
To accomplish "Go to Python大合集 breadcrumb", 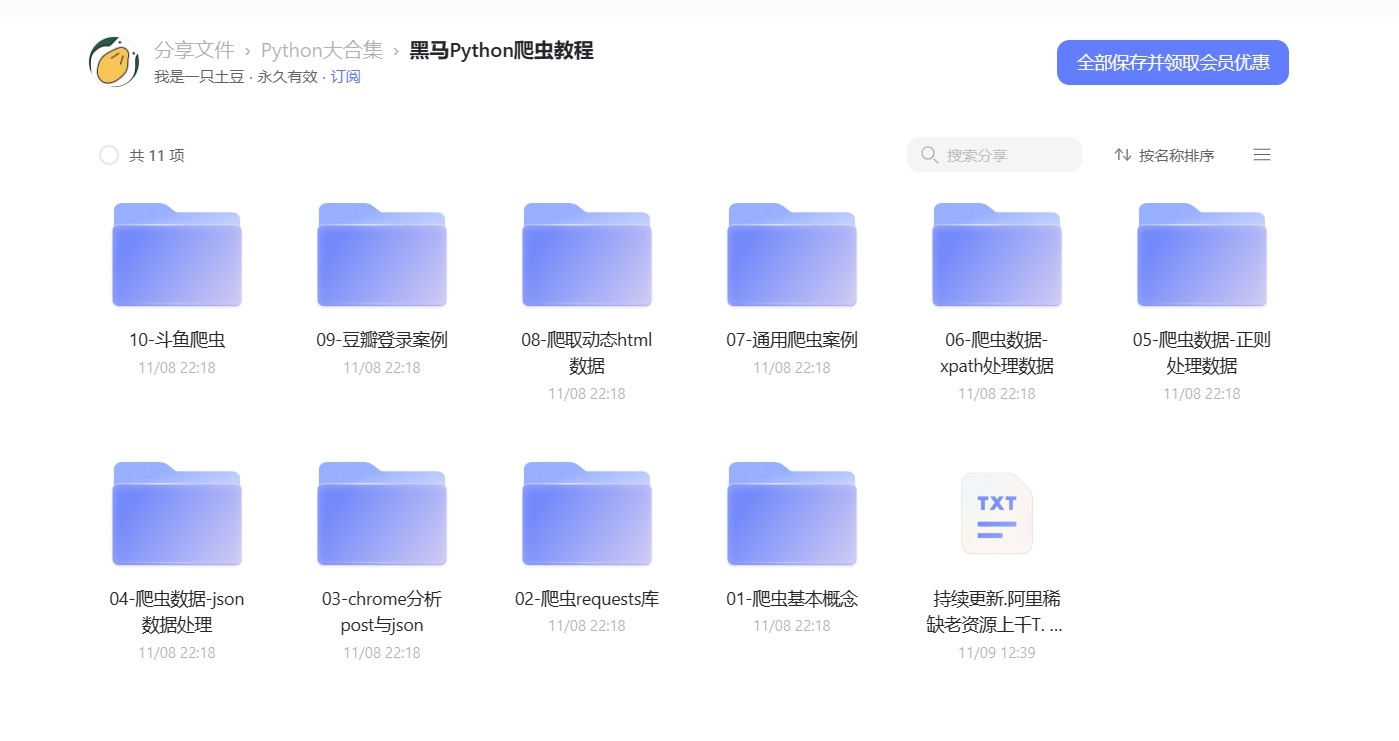I will coord(322,50).
